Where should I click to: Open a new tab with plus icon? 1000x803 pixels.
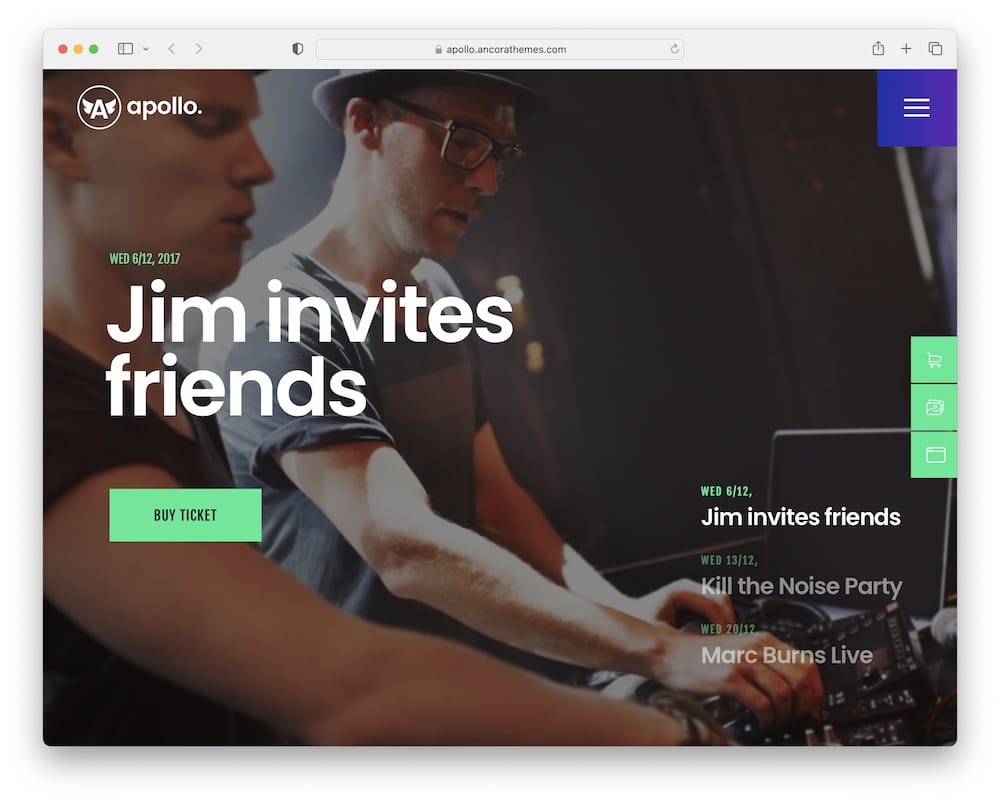(x=906, y=48)
